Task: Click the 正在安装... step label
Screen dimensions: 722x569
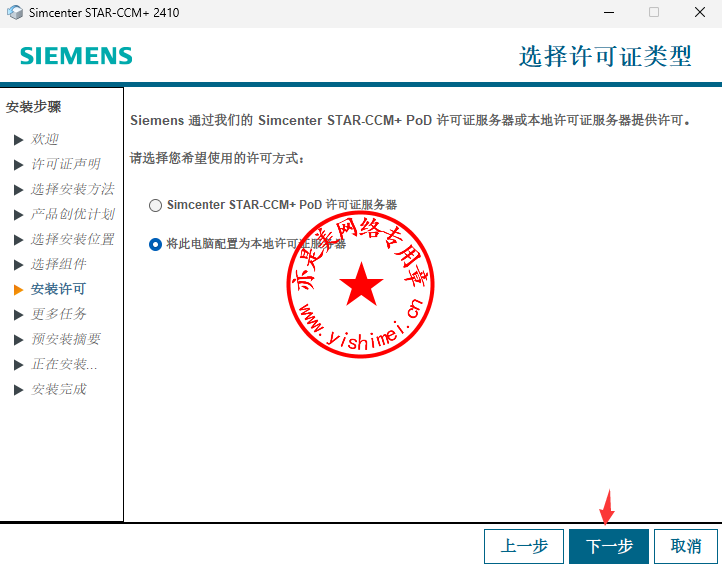Action: click(x=64, y=365)
